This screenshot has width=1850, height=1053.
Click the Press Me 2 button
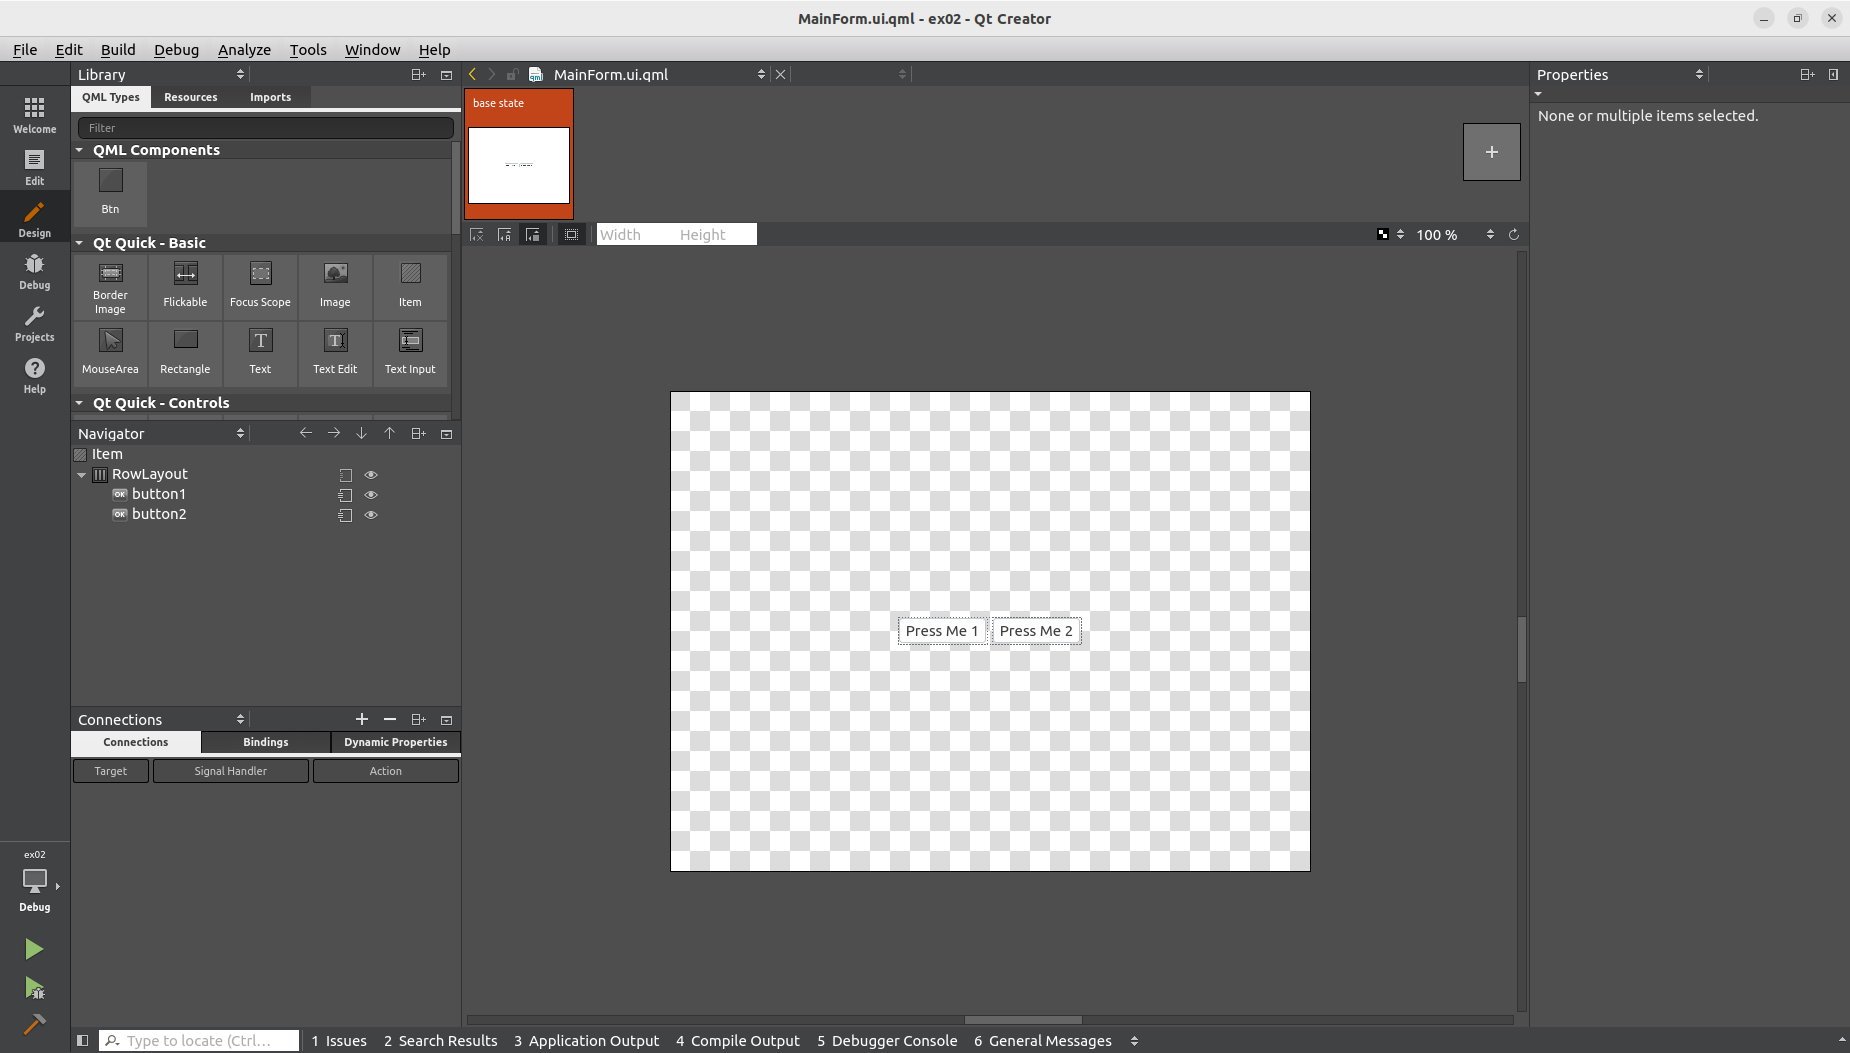pyautogui.click(x=1036, y=631)
